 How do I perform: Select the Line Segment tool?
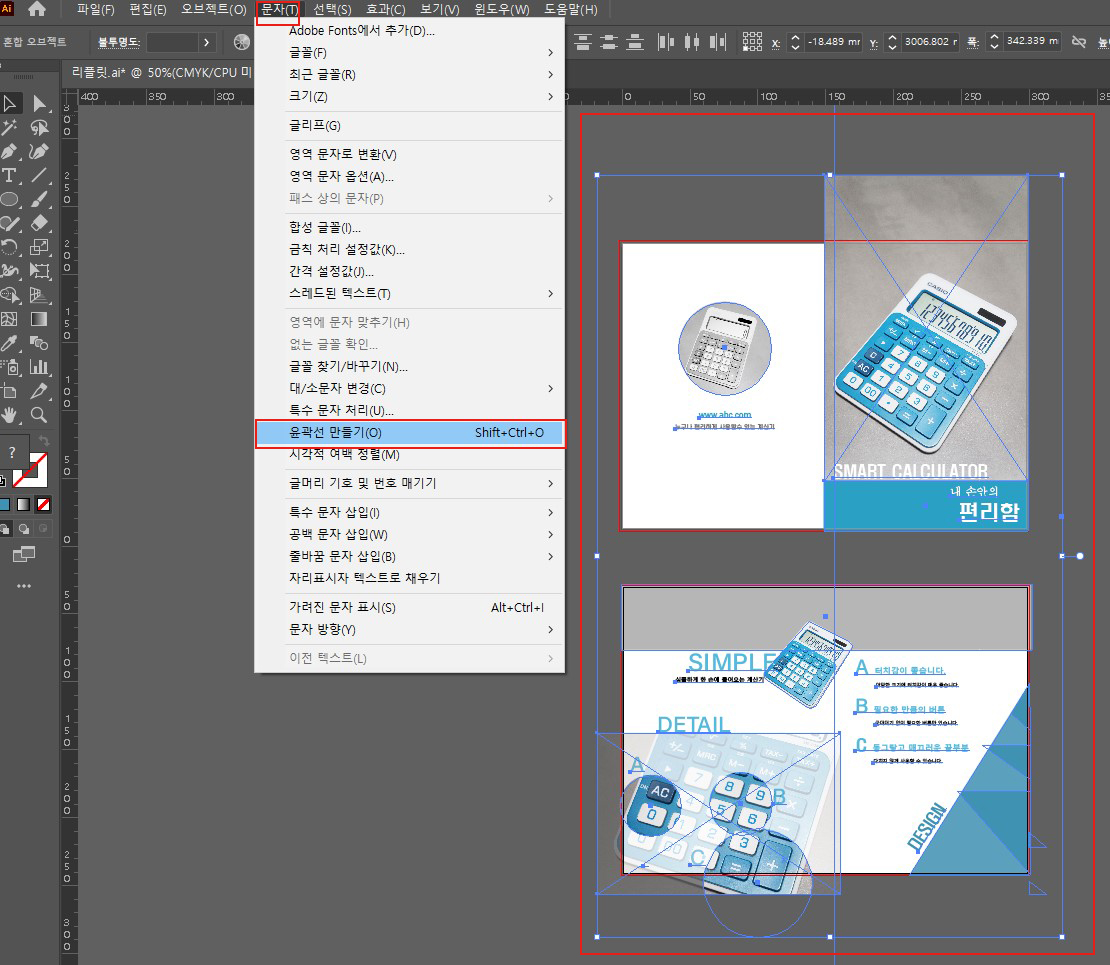(40, 176)
